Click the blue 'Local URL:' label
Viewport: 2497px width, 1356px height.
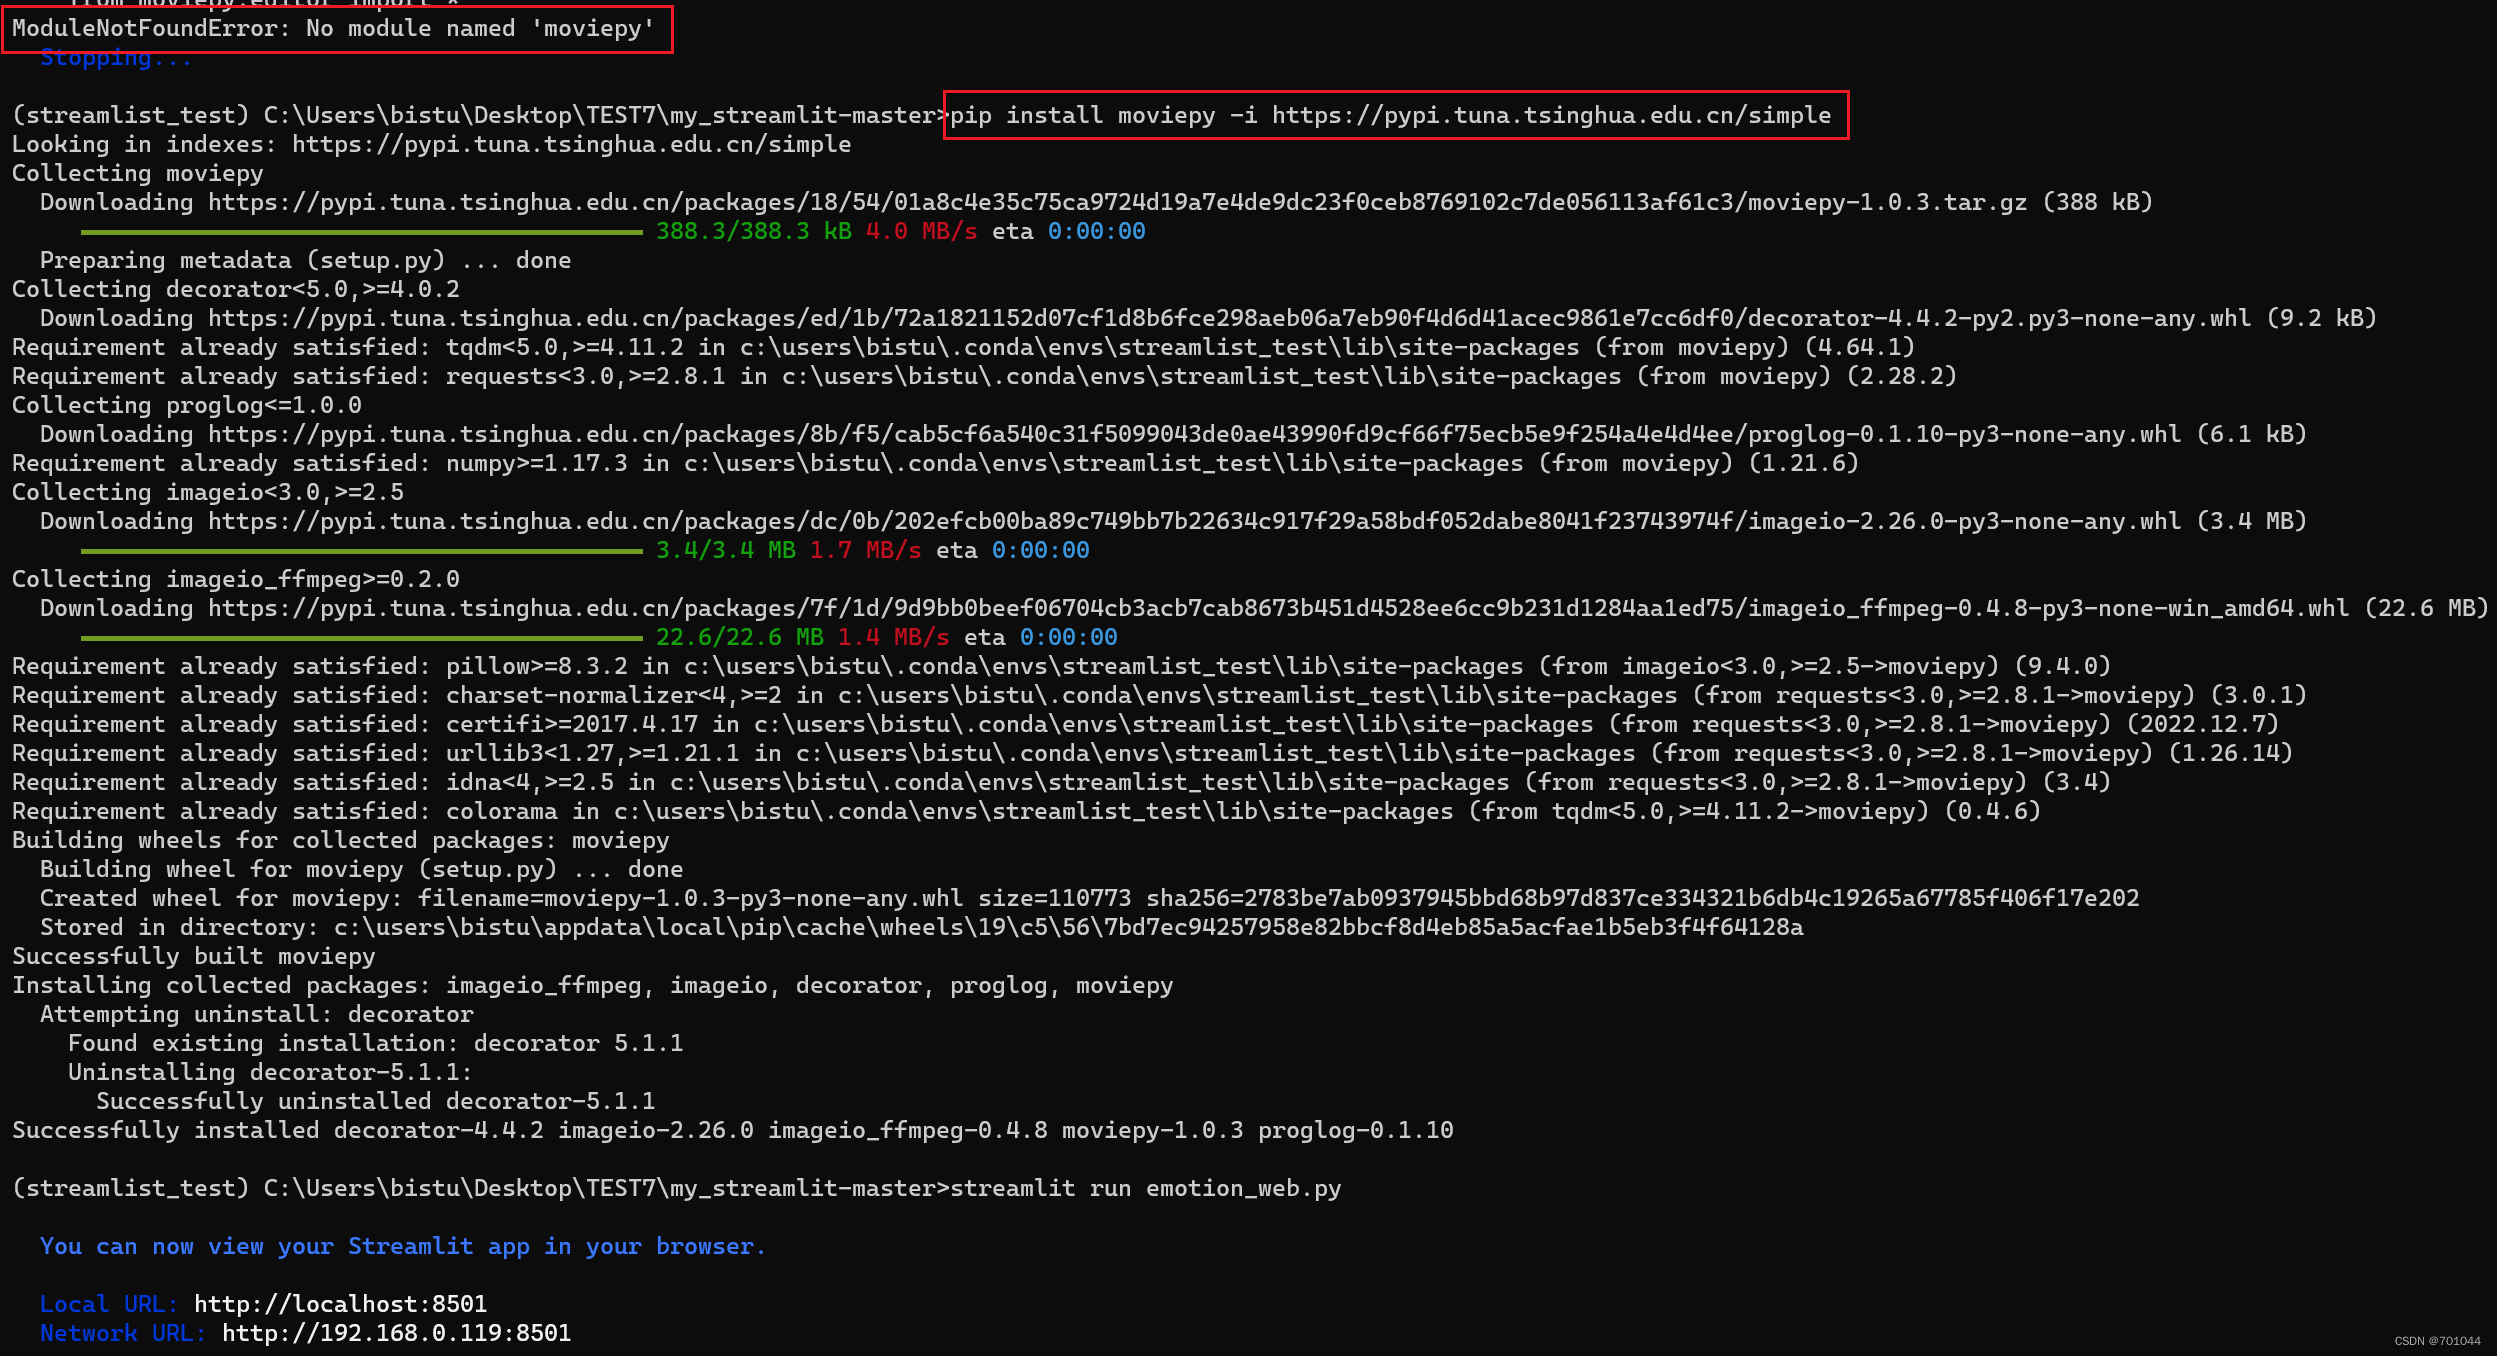(x=109, y=1305)
